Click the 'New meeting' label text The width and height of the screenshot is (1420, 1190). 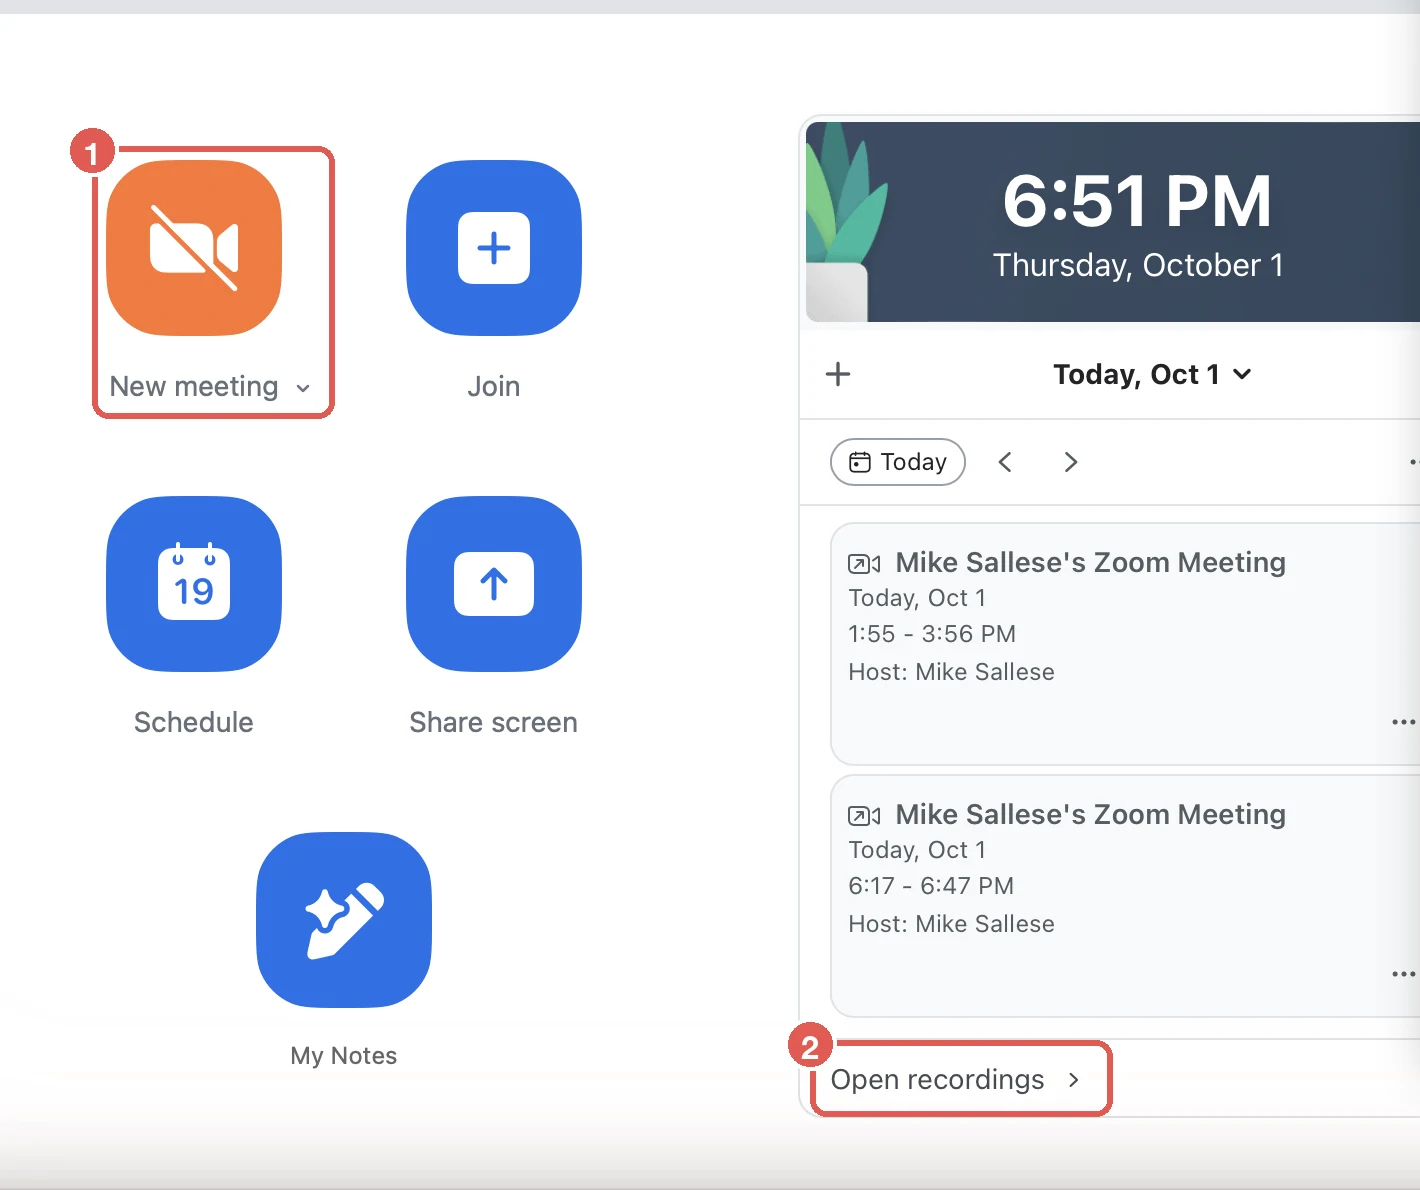[194, 387]
